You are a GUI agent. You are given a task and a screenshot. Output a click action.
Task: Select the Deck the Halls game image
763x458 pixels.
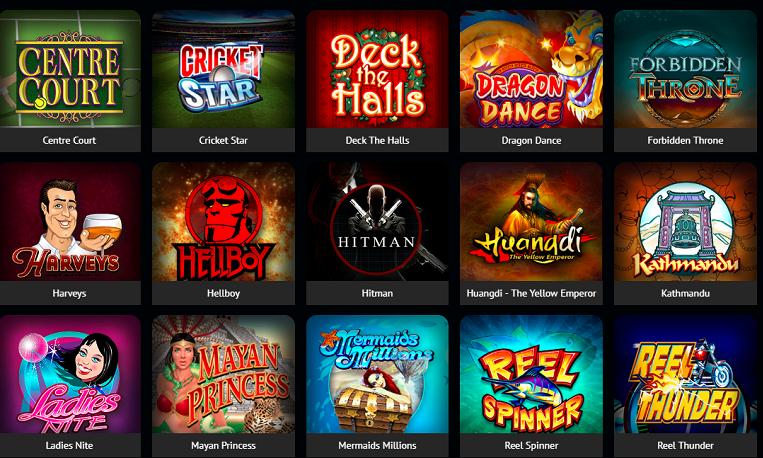pos(377,69)
